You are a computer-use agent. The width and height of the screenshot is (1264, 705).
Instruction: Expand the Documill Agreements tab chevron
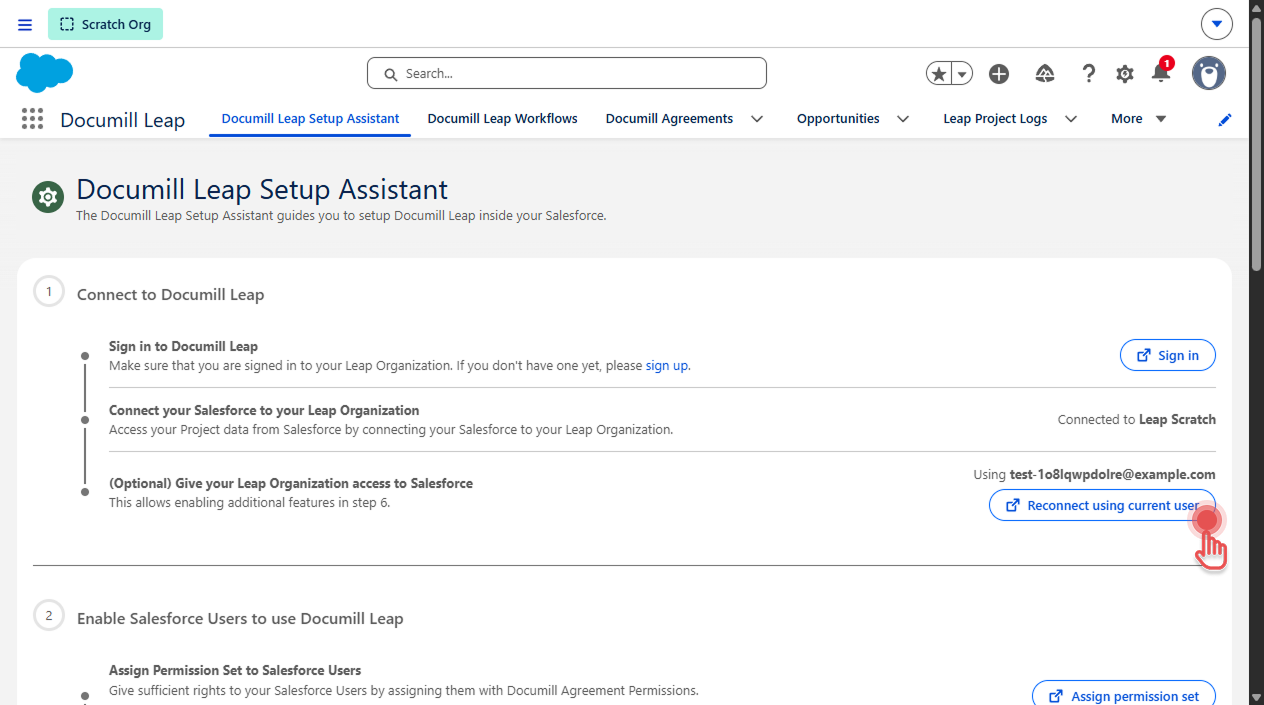[x=757, y=119]
